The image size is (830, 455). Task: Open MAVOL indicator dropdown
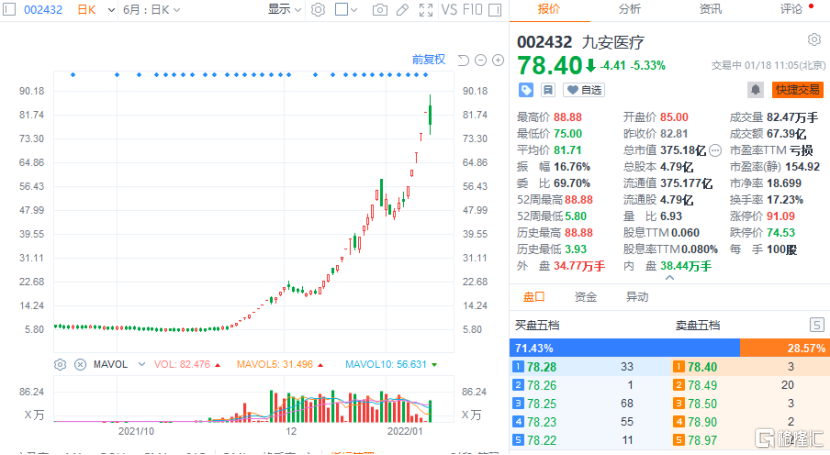(141, 365)
